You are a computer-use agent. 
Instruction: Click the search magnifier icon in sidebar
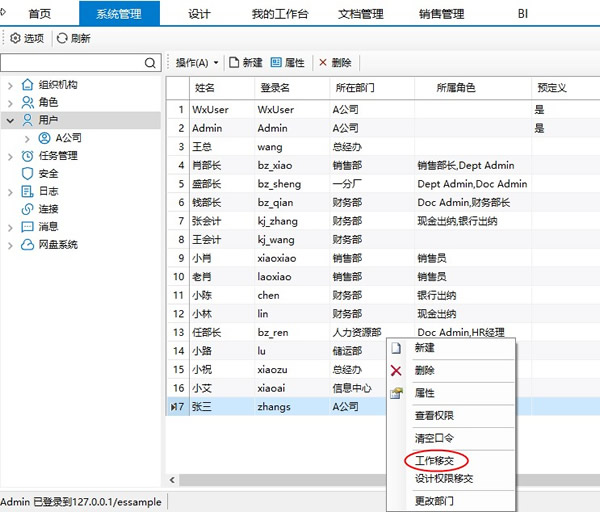pos(150,63)
